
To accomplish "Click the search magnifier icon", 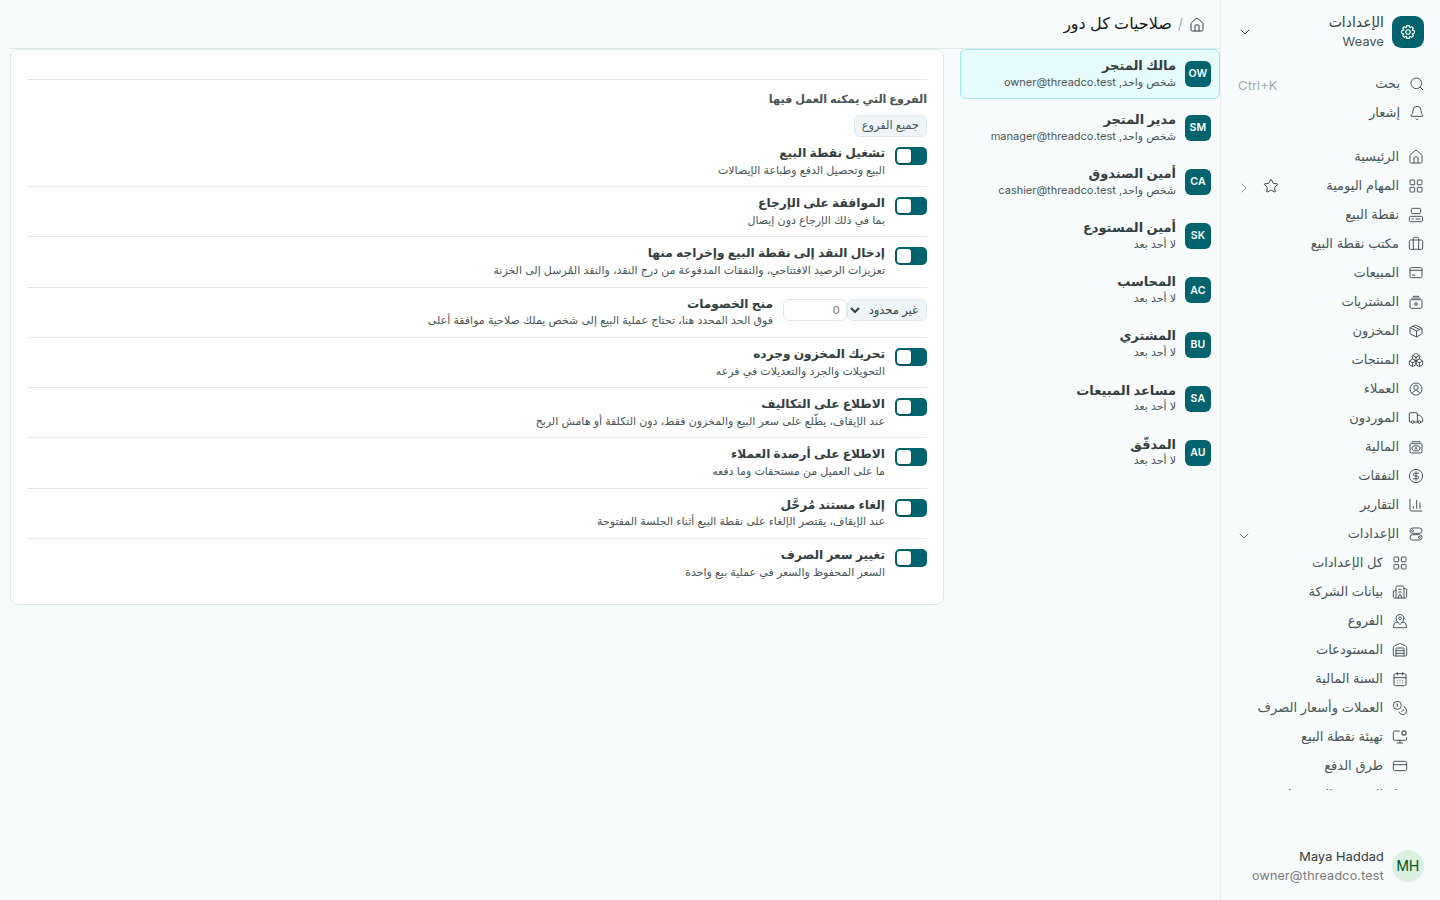I will click(x=1416, y=84).
